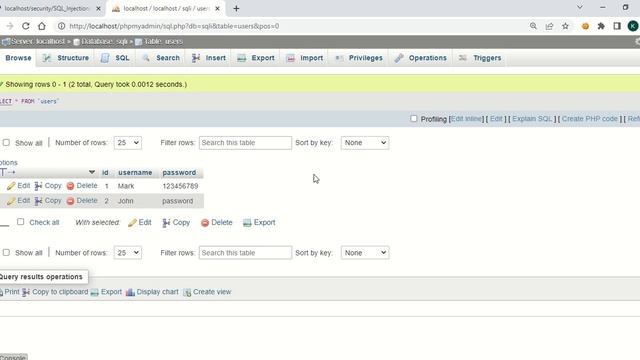Open lower Sort by key dropdown

[365, 253]
